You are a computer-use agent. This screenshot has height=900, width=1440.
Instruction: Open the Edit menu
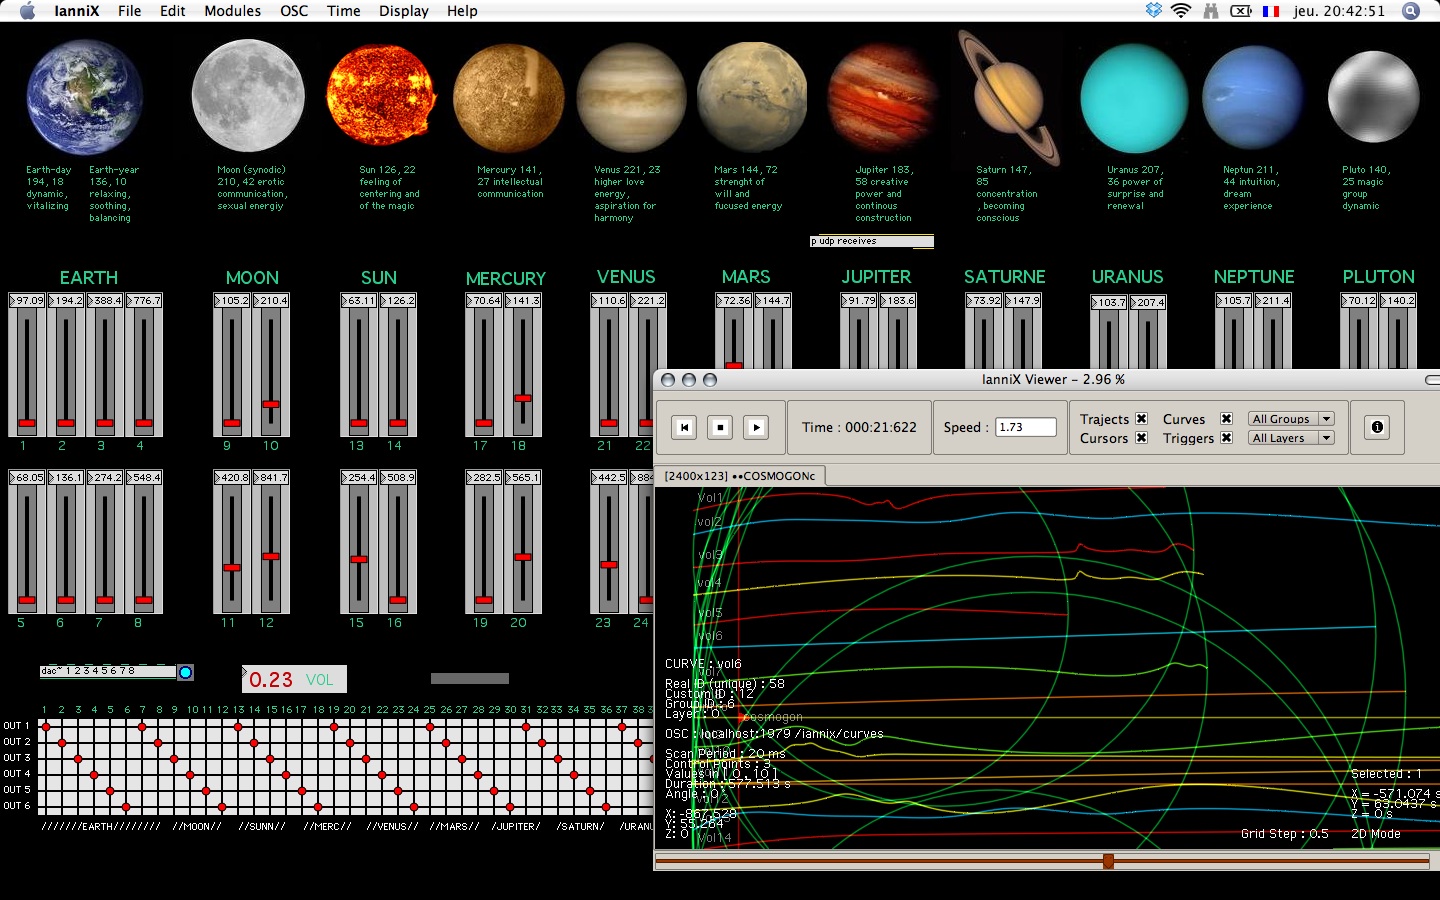click(173, 11)
